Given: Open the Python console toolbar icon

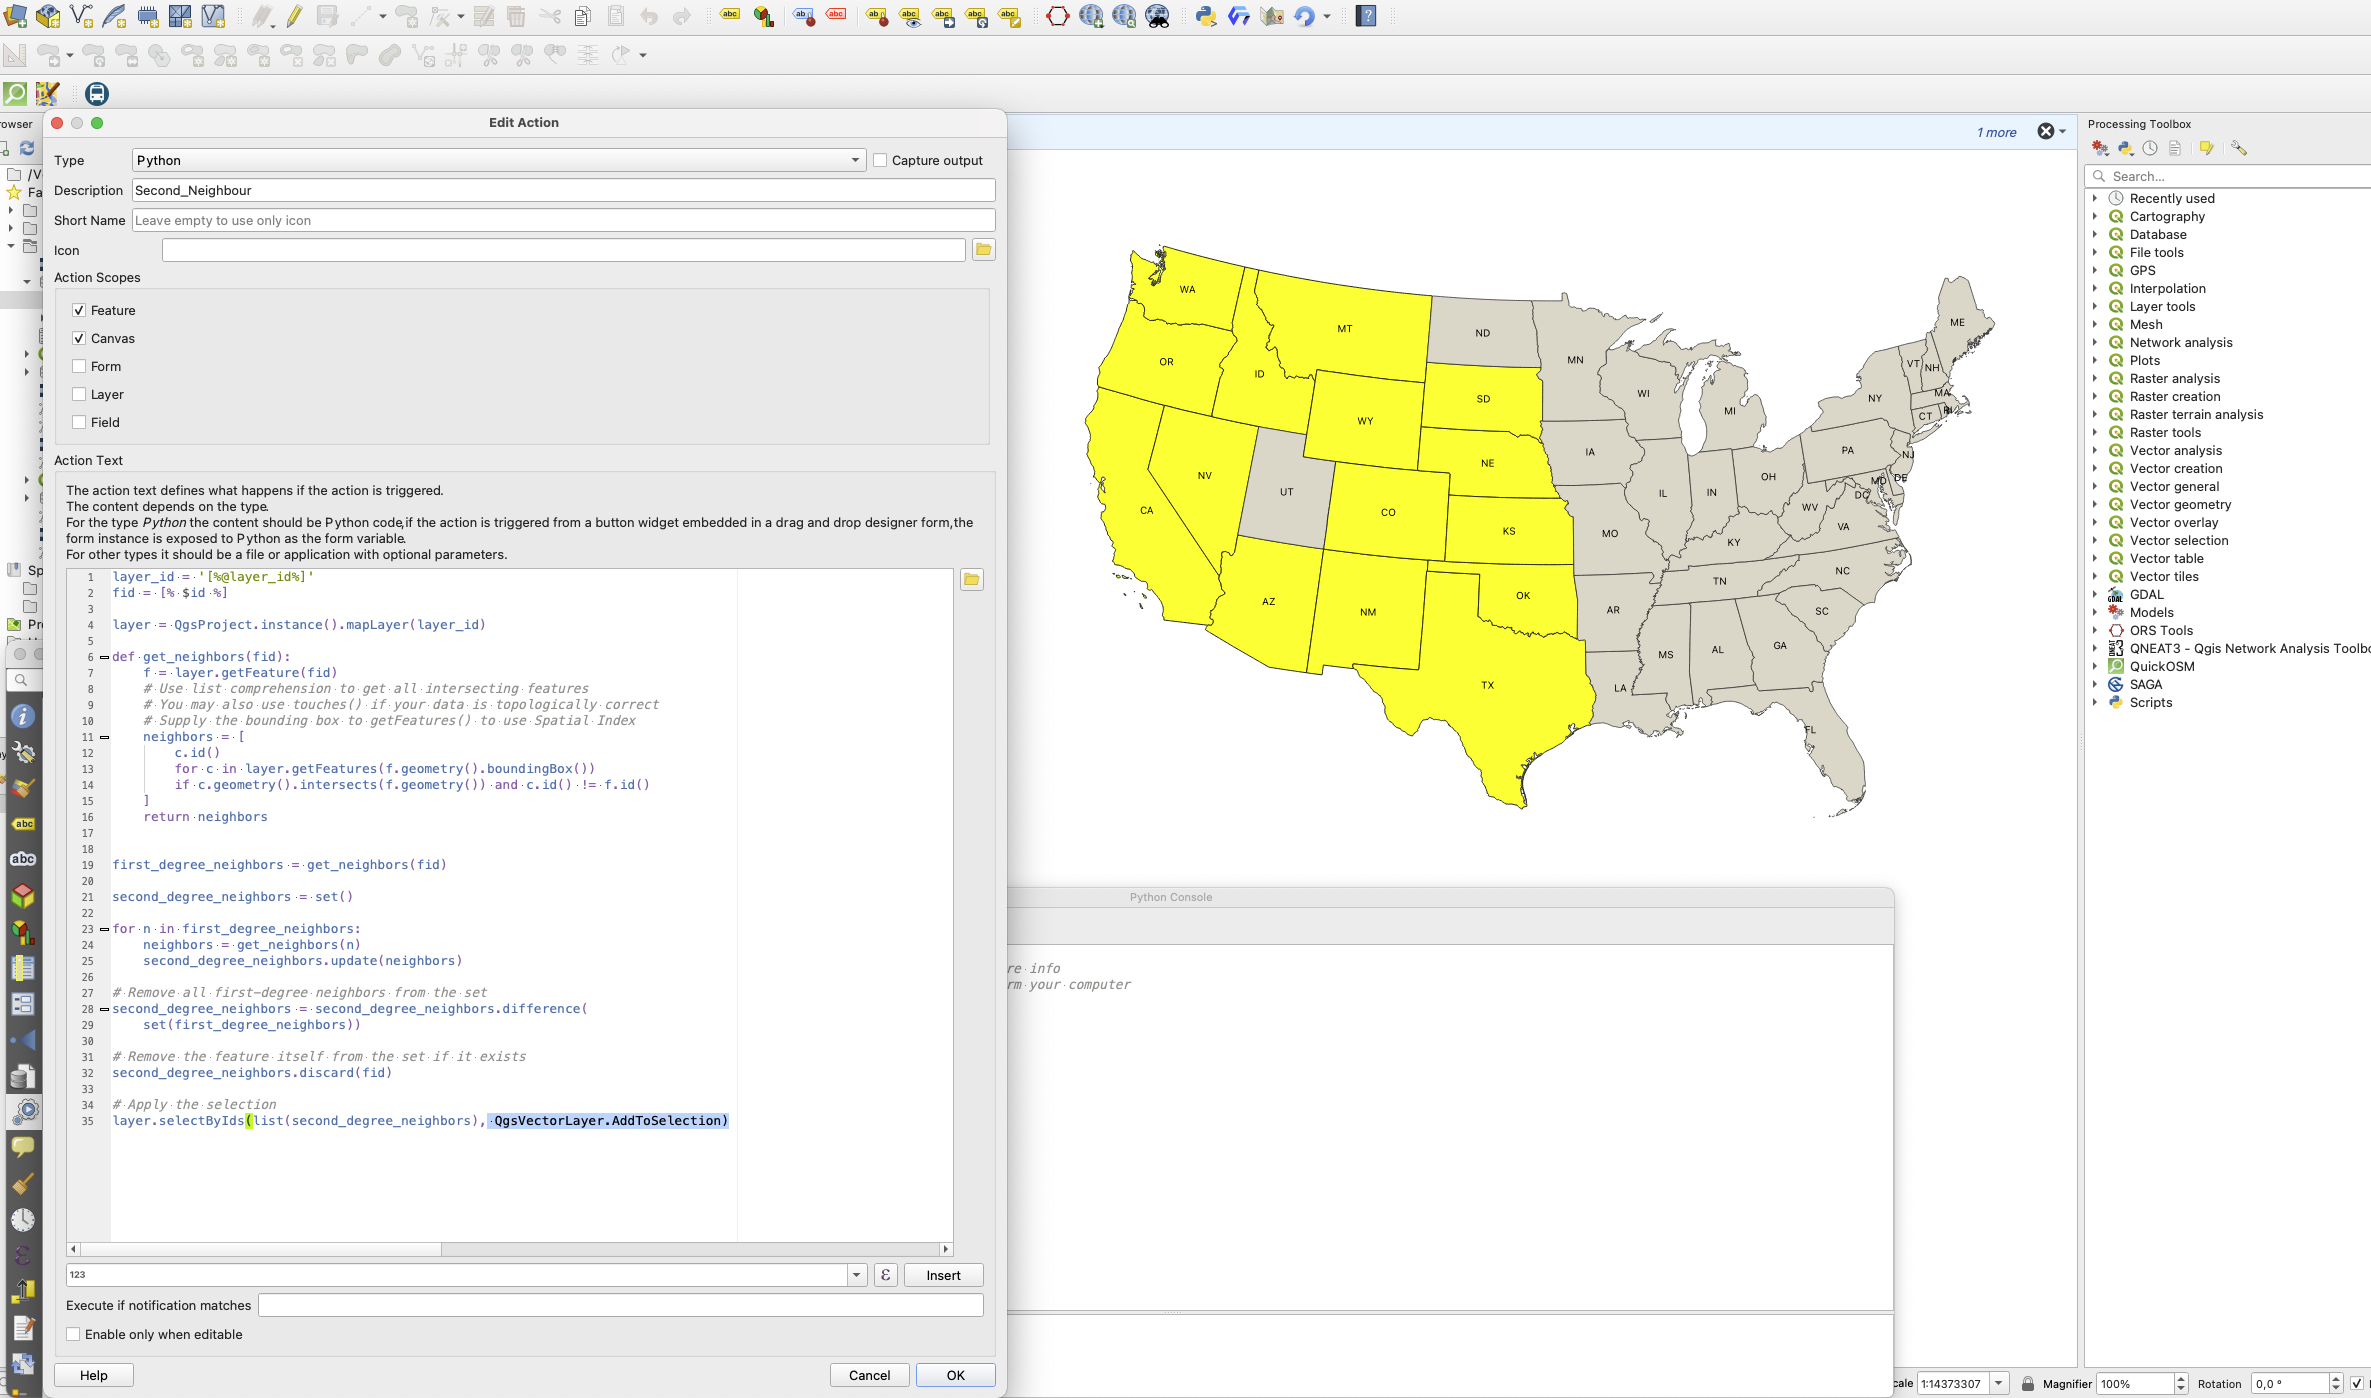Looking at the screenshot, I should pyautogui.click(x=1206, y=16).
